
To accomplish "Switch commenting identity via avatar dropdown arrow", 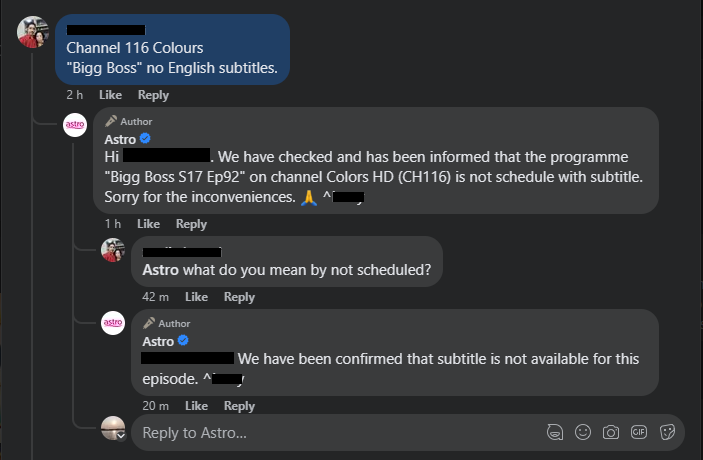I will coord(121,436).
